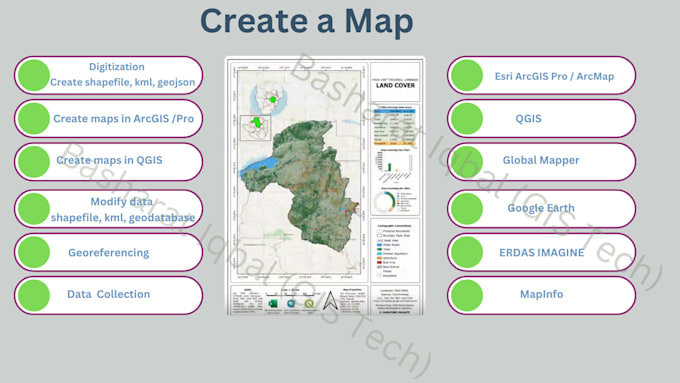
Task: Select Modify data shapefile, kml, geodatabase
Action: 108,209
